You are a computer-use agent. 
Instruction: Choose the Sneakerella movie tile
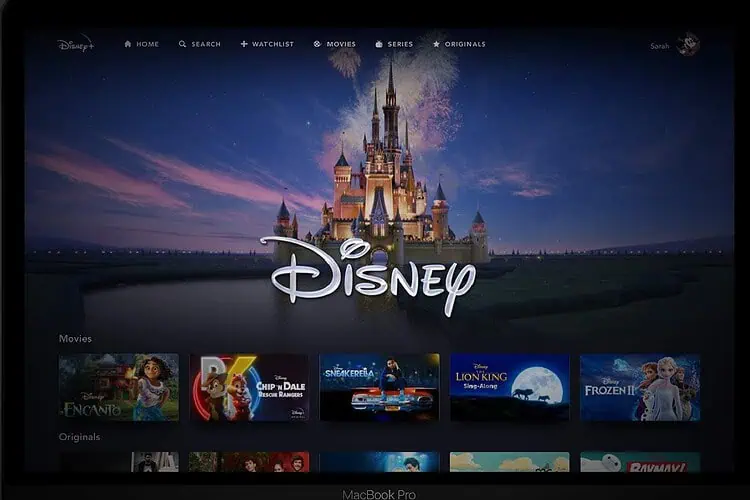[x=379, y=386]
